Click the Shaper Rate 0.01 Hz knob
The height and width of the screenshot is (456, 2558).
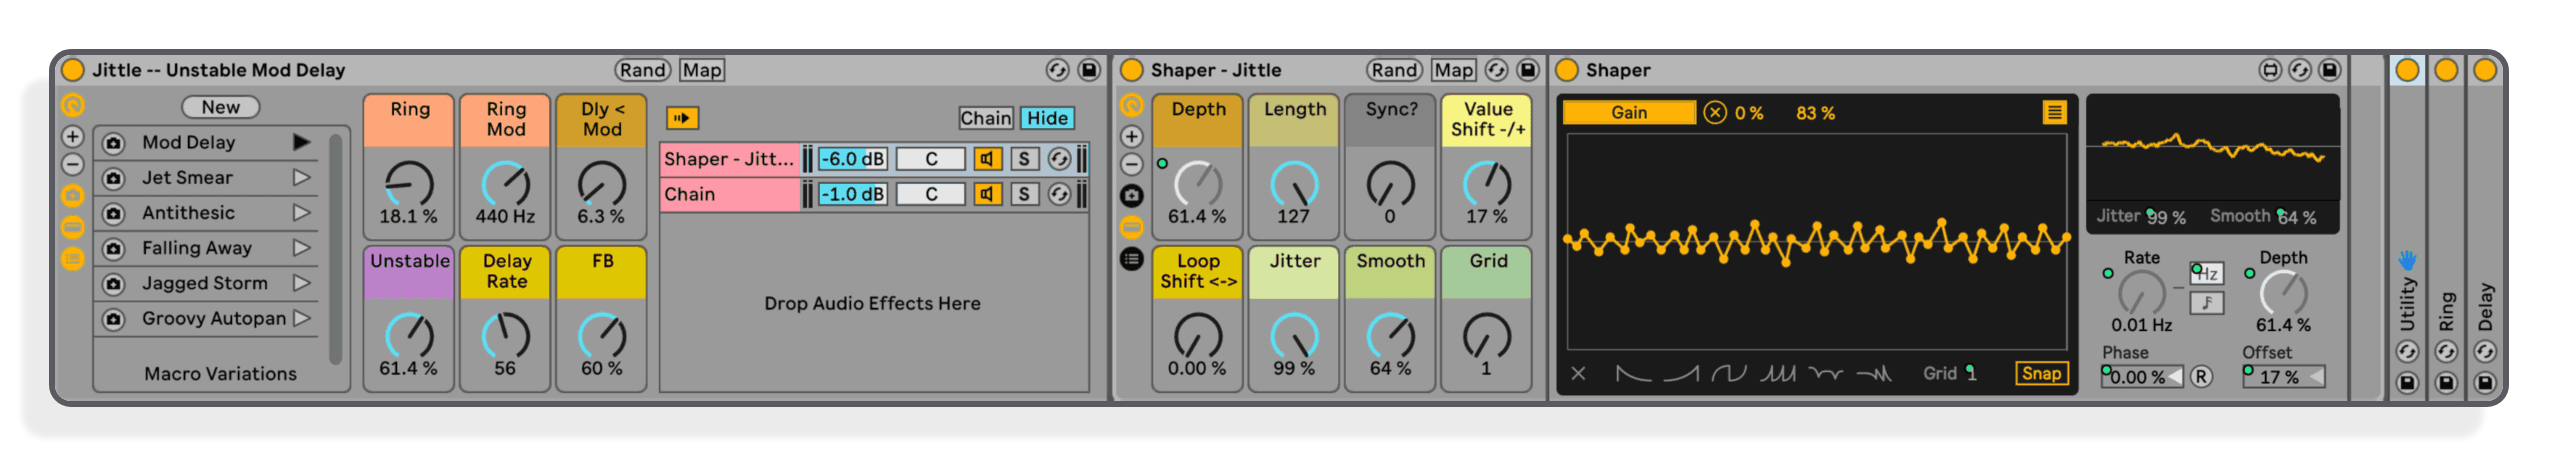pos(2142,294)
